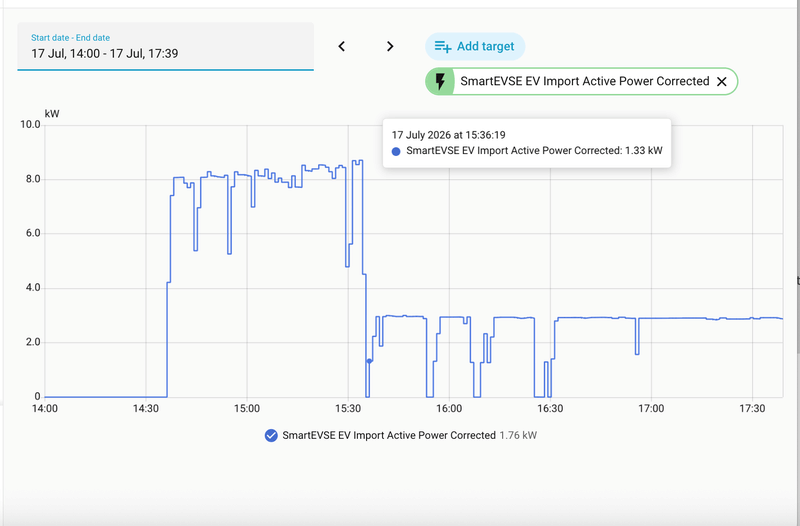
Task: Click the lightning bolt icon on SmartEVSE chip
Action: 440,81
